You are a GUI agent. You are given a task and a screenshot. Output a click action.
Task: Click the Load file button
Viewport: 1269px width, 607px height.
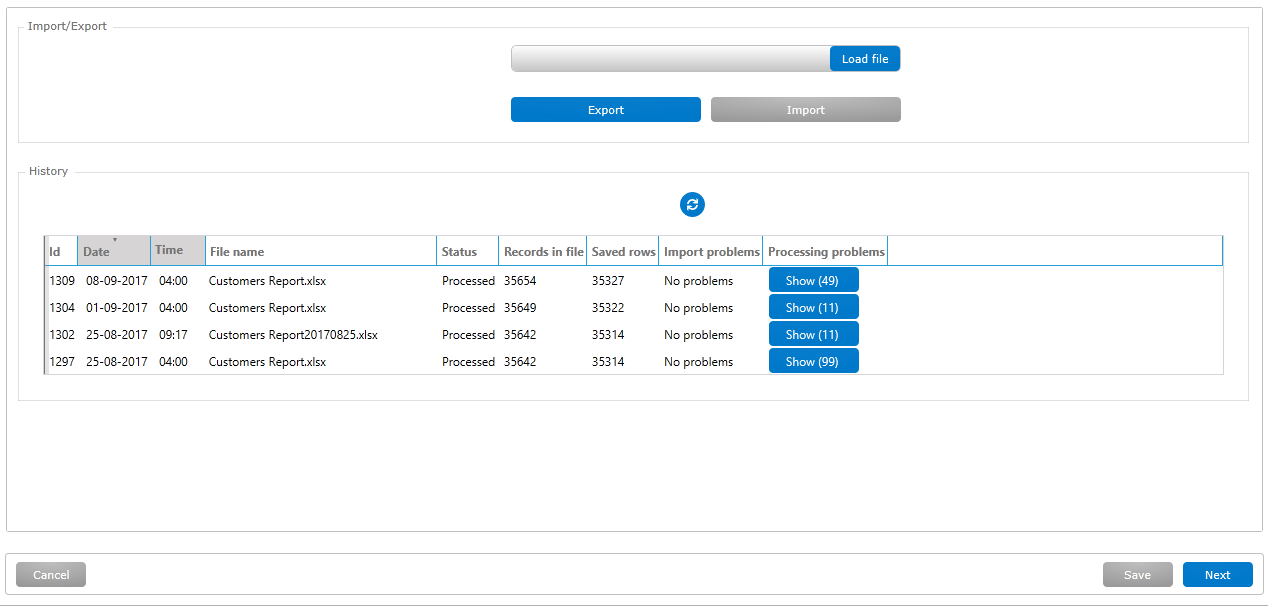[864, 59]
